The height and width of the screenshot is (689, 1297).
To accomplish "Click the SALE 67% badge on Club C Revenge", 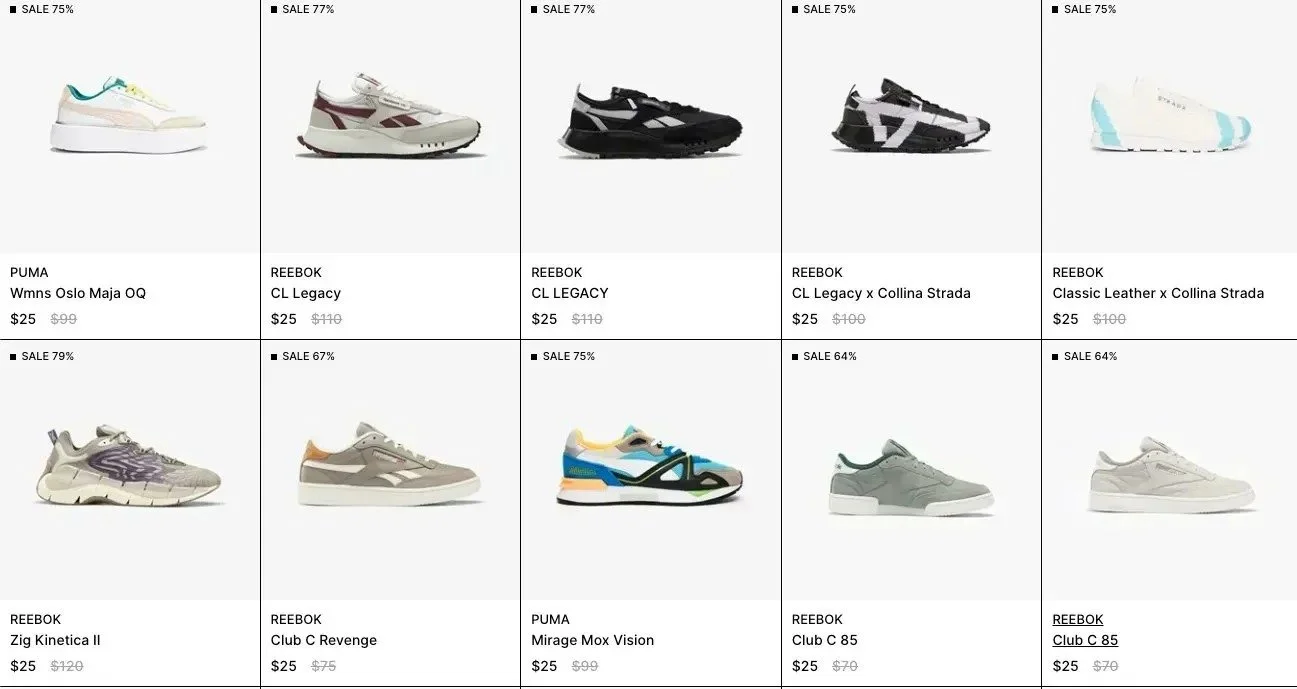I will [x=303, y=356].
